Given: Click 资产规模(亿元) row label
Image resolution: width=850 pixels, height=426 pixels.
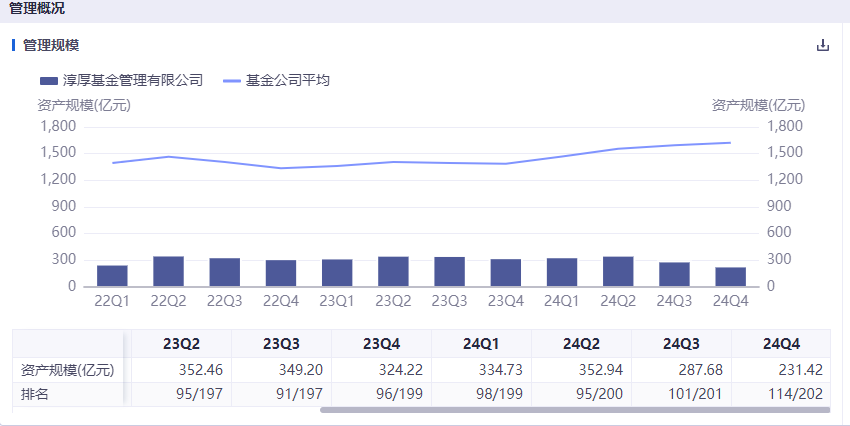Looking at the screenshot, I should [x=68, y=370].
